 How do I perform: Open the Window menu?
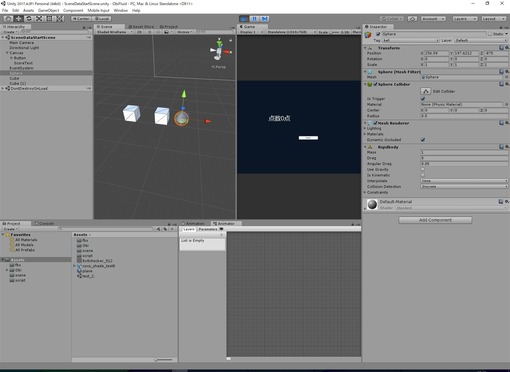(120, 10)
